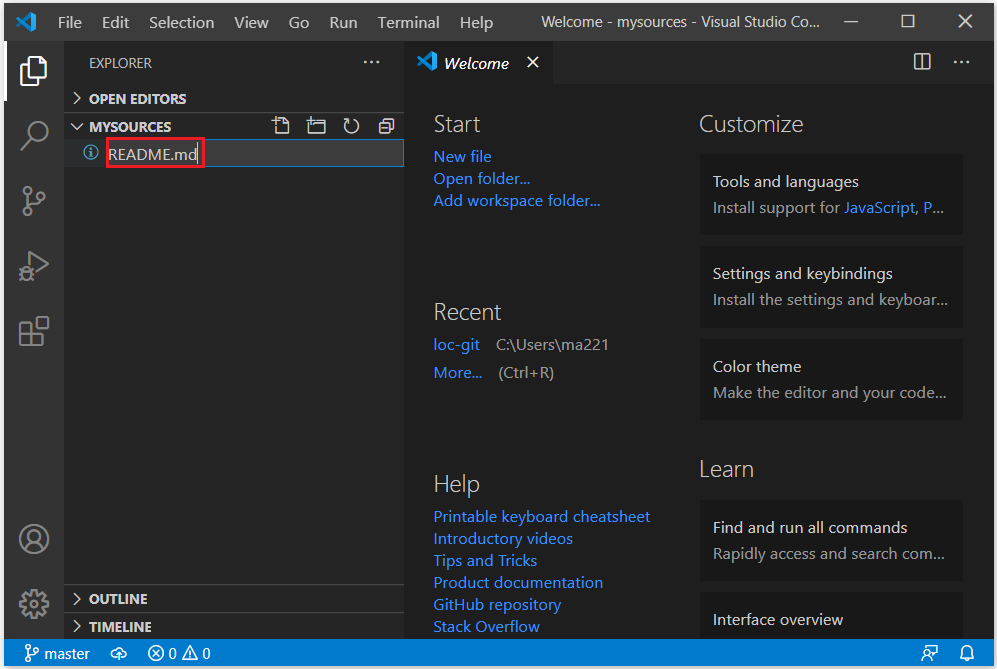Open the Manage gear icon
The width and height of the screenshot is (997, 669).
(34, 603)
